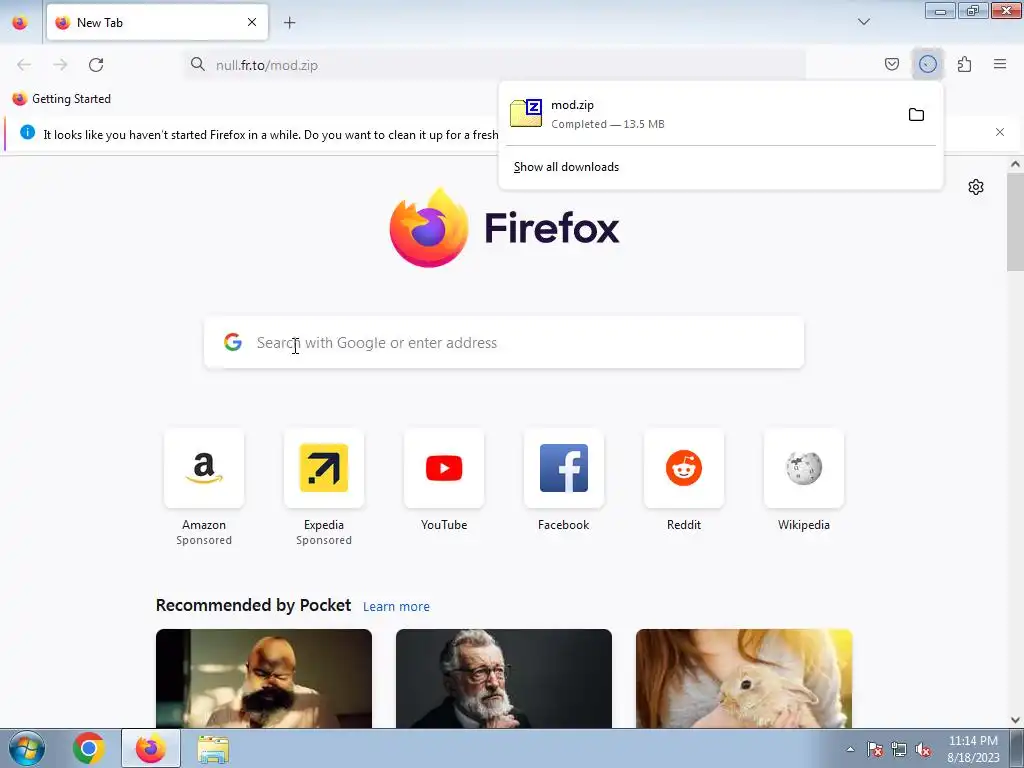Open mod.zip from the downloads panel

click(702, 114)
